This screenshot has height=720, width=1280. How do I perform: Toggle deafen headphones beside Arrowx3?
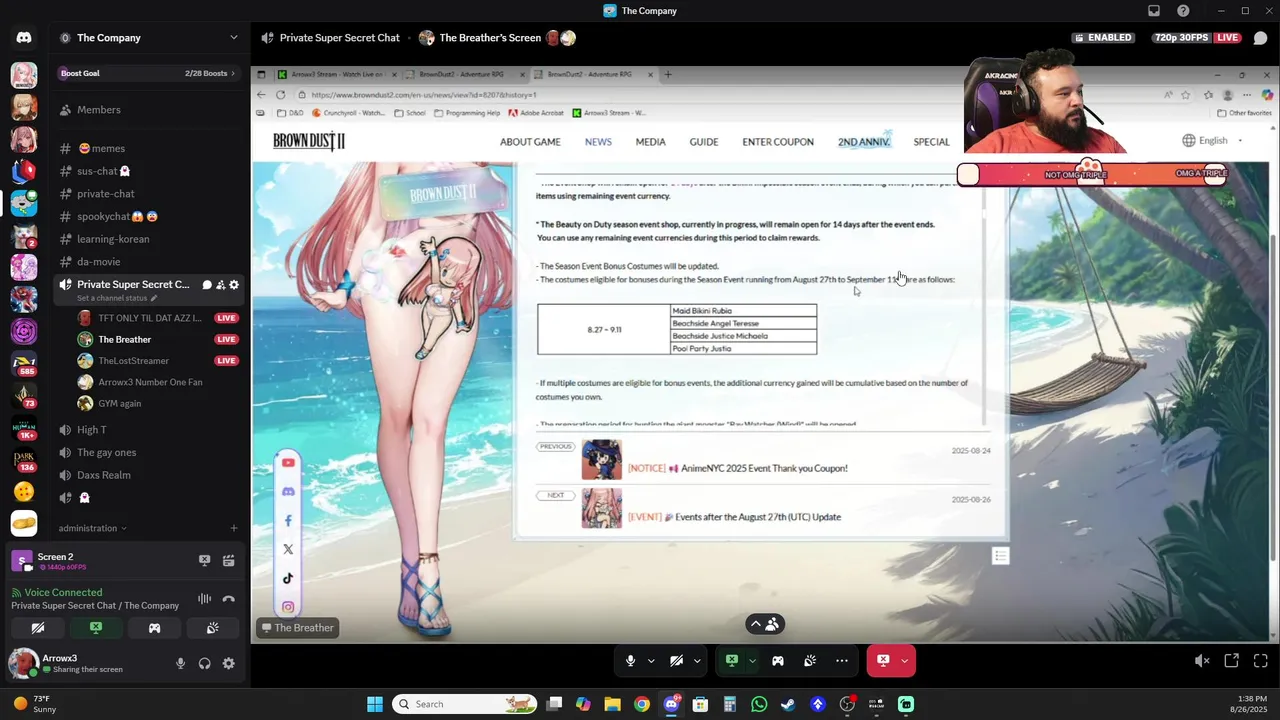click(x=205, y=663)
